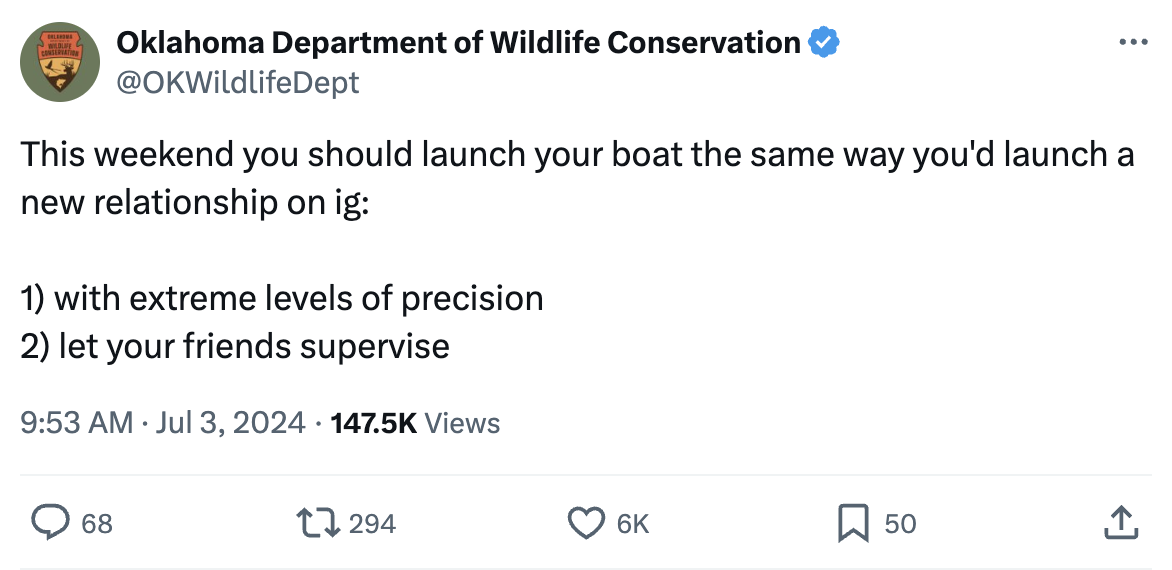The width and height of the screenshot is (1172, 570).
Task: Select the line "with extreme levels of precision"
Action: pos(298,299)
